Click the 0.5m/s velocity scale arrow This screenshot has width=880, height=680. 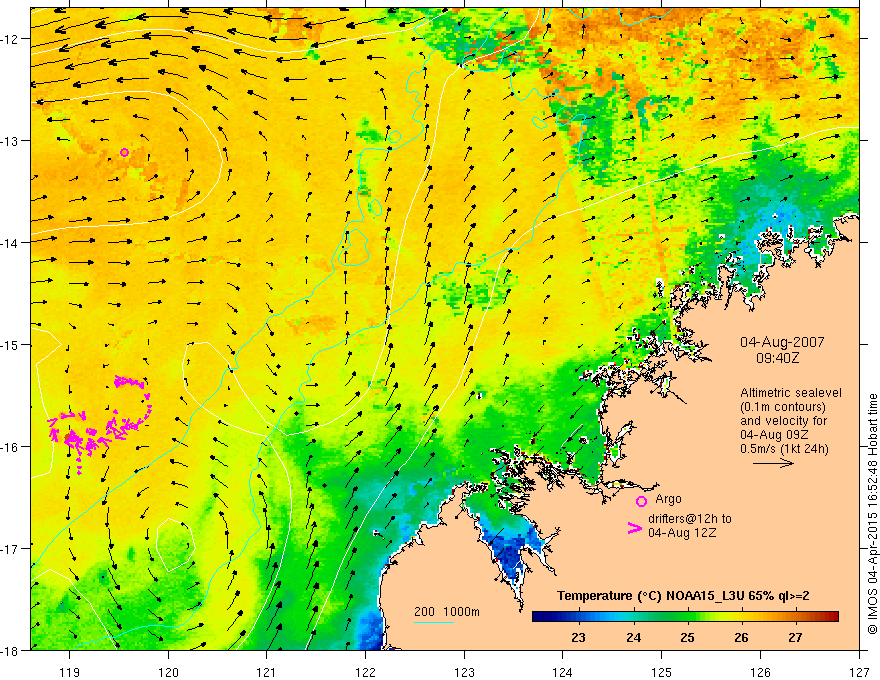773,463
